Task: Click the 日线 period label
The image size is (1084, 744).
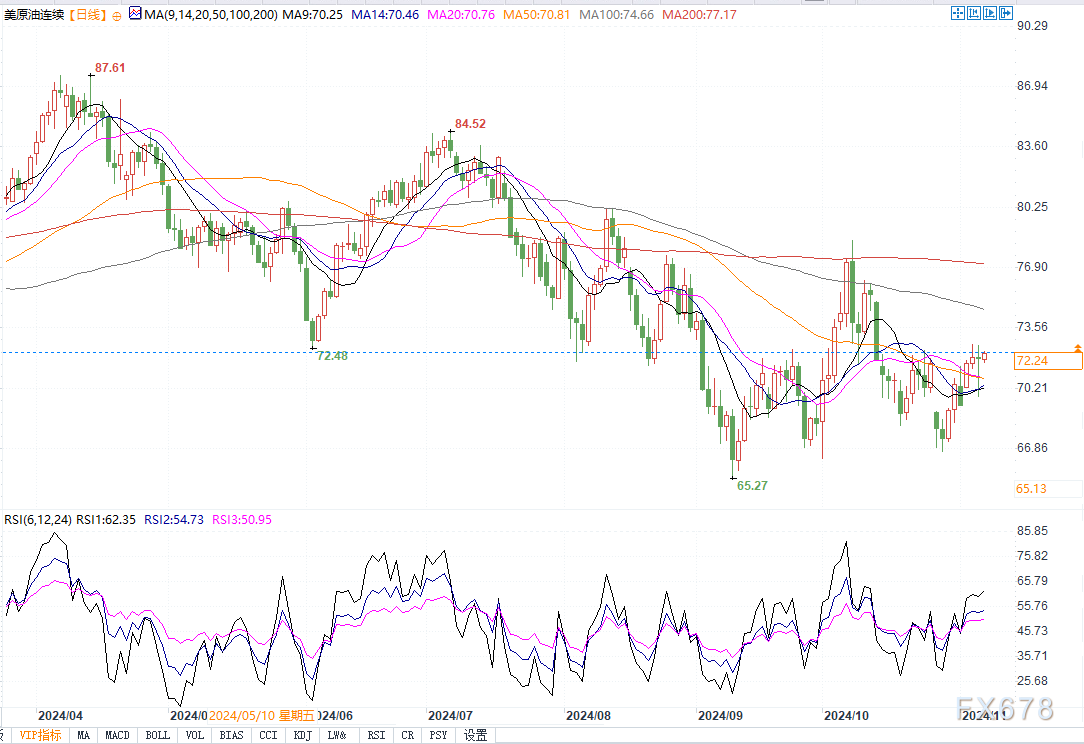Action: (x=88, y=15)
